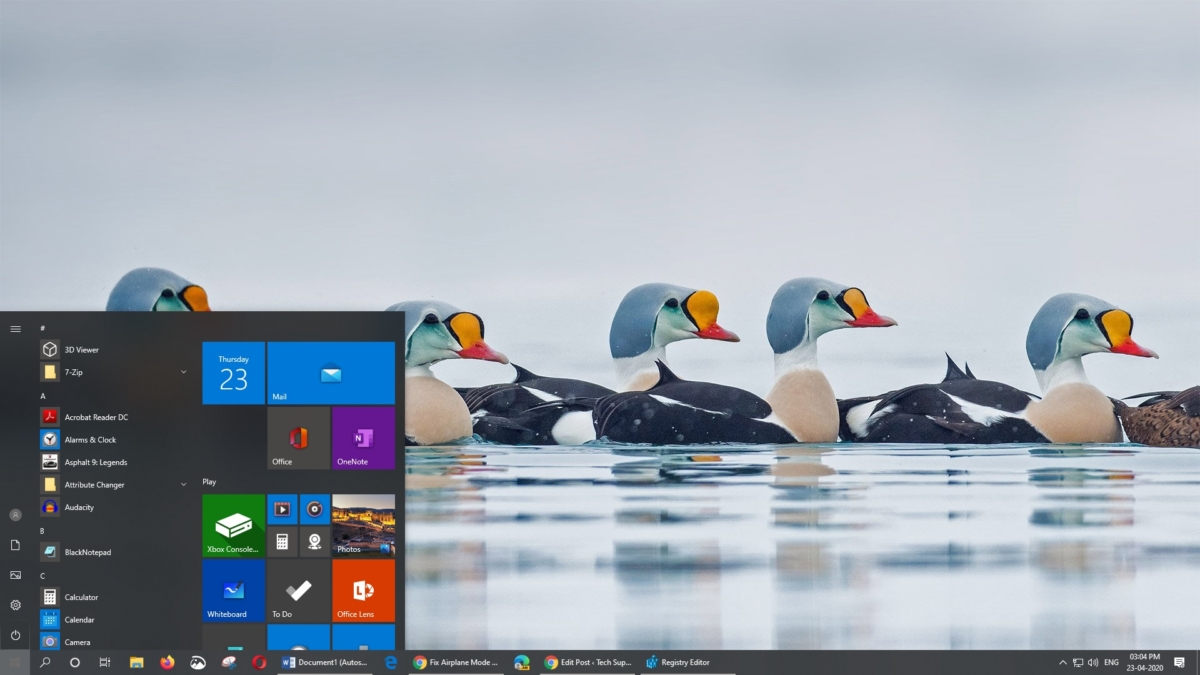The image size is (1200, 675).
Task: Expand the Attribute Changer folder entry
Action: 182,484
